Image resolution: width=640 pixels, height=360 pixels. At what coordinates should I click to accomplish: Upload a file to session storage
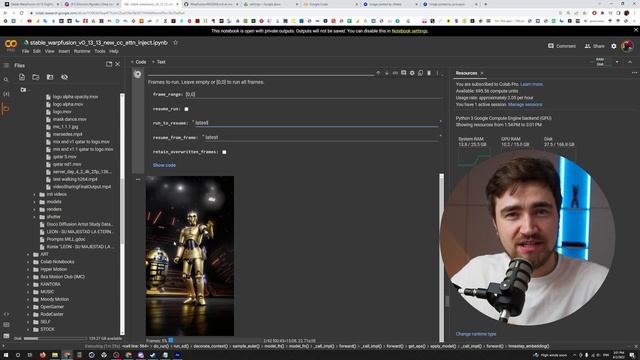coord(22,77)
